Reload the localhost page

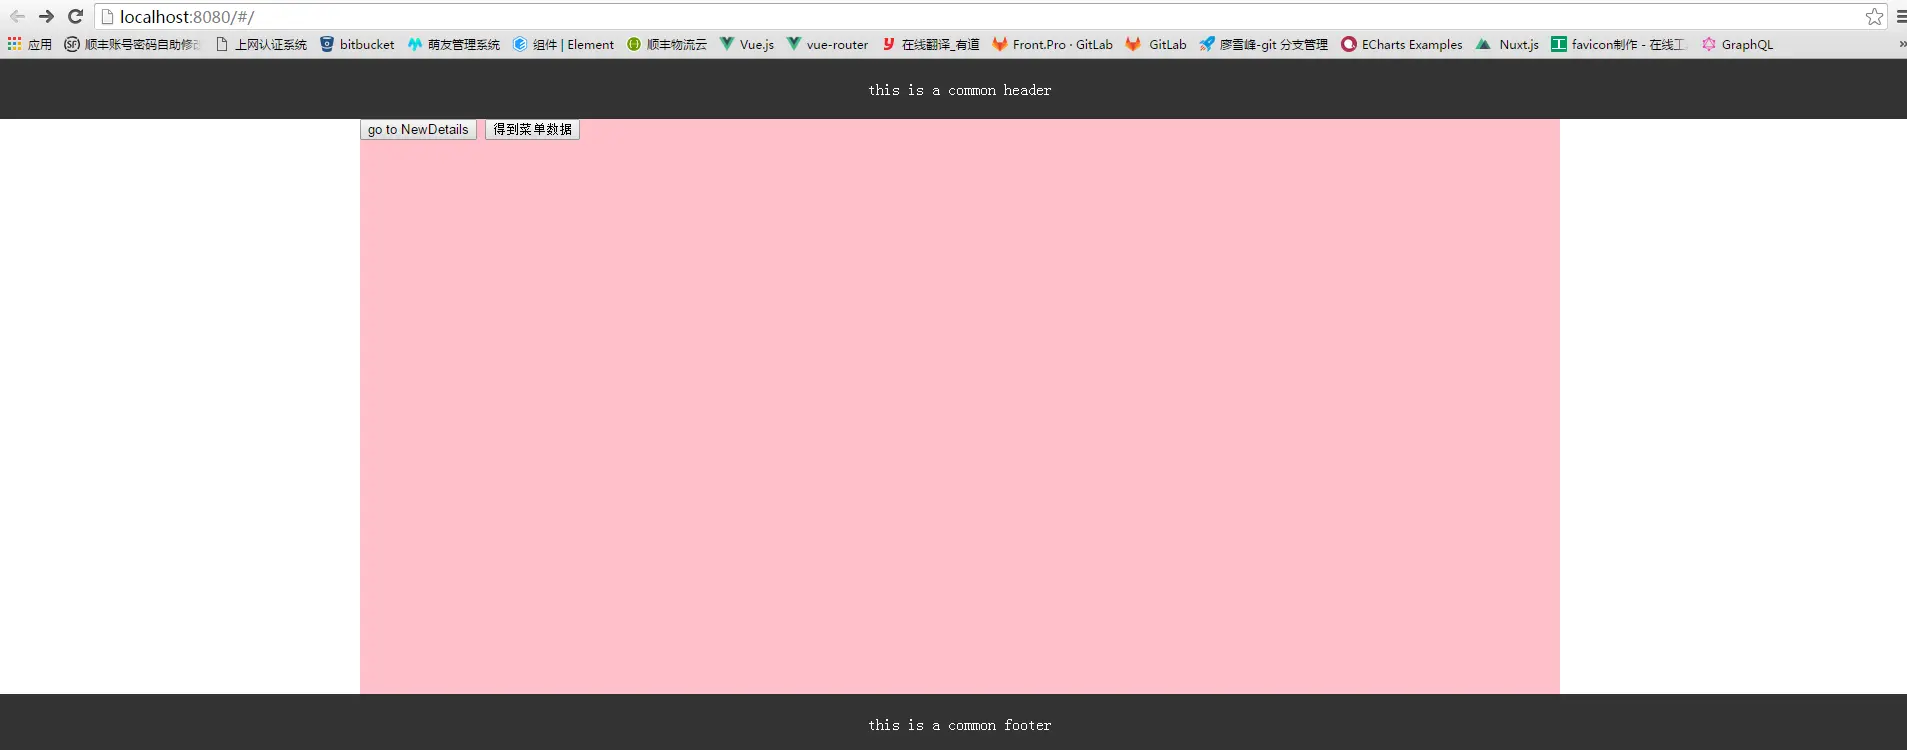[75, 17]
